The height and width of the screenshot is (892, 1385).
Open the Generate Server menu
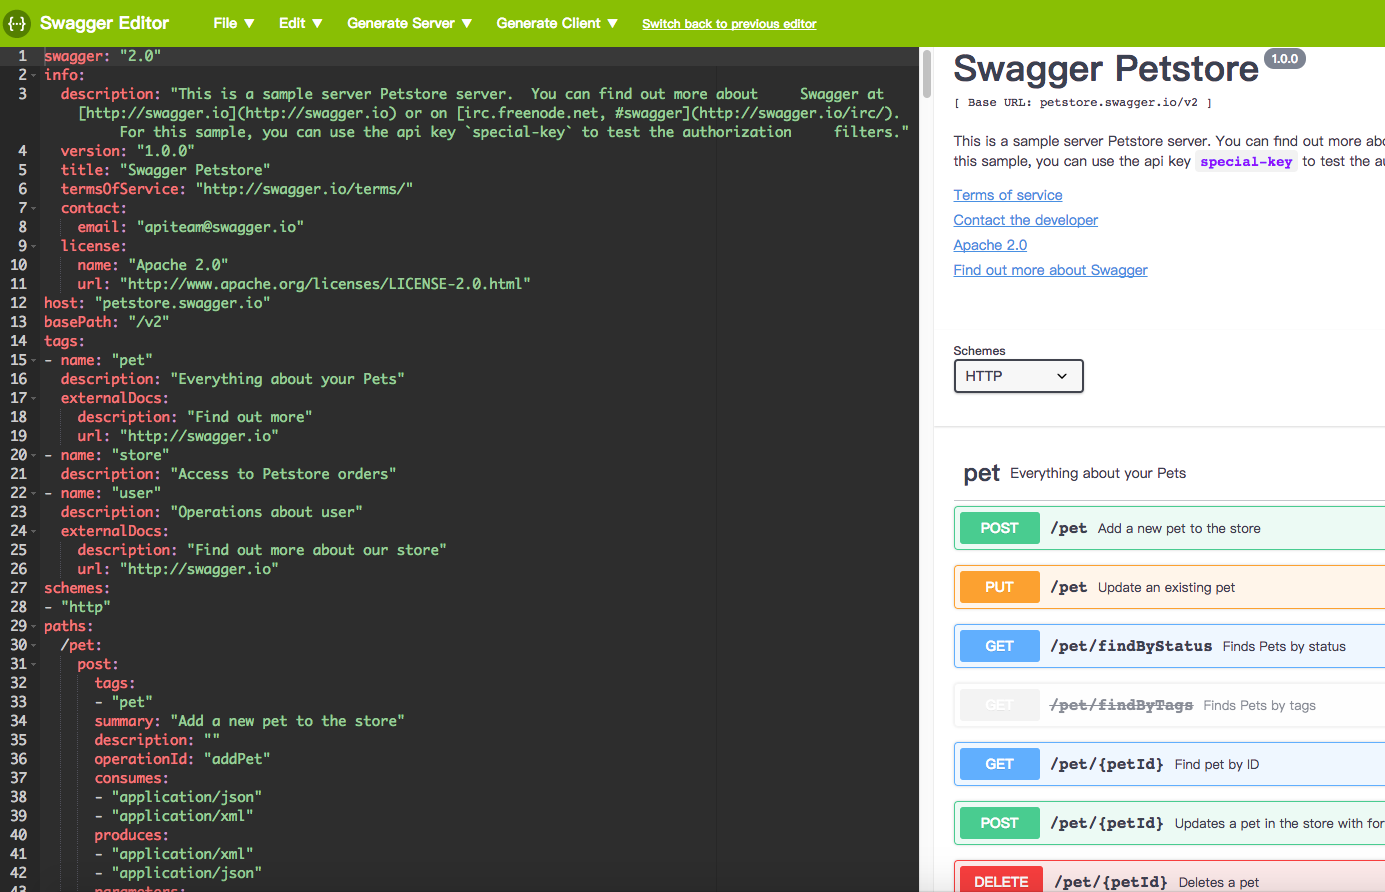coord(409,23)
